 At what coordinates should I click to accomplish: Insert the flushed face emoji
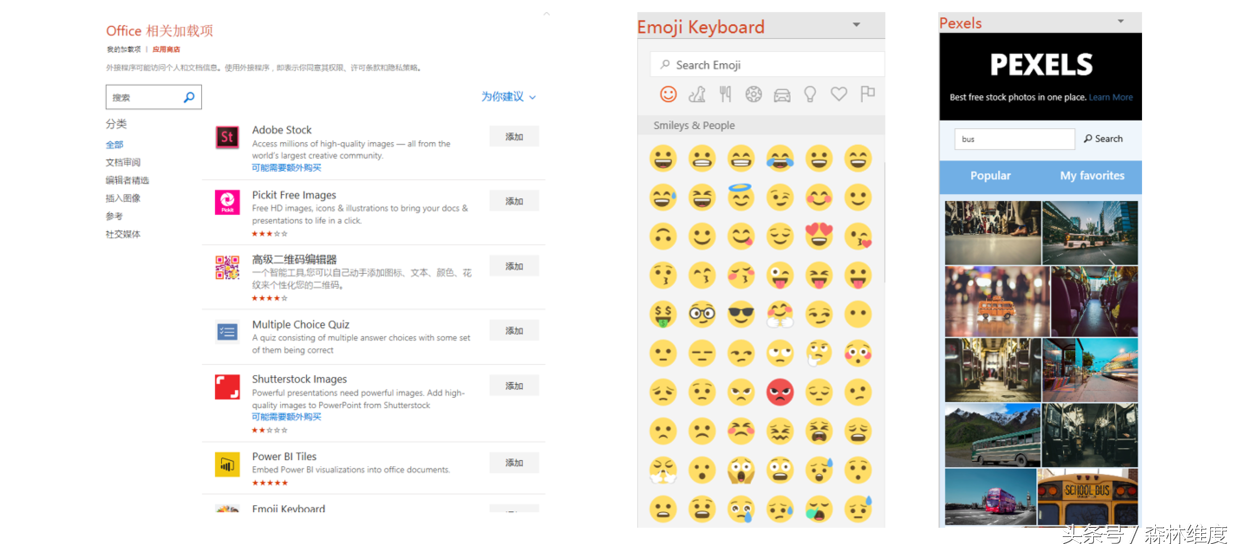tap(858, 353)
